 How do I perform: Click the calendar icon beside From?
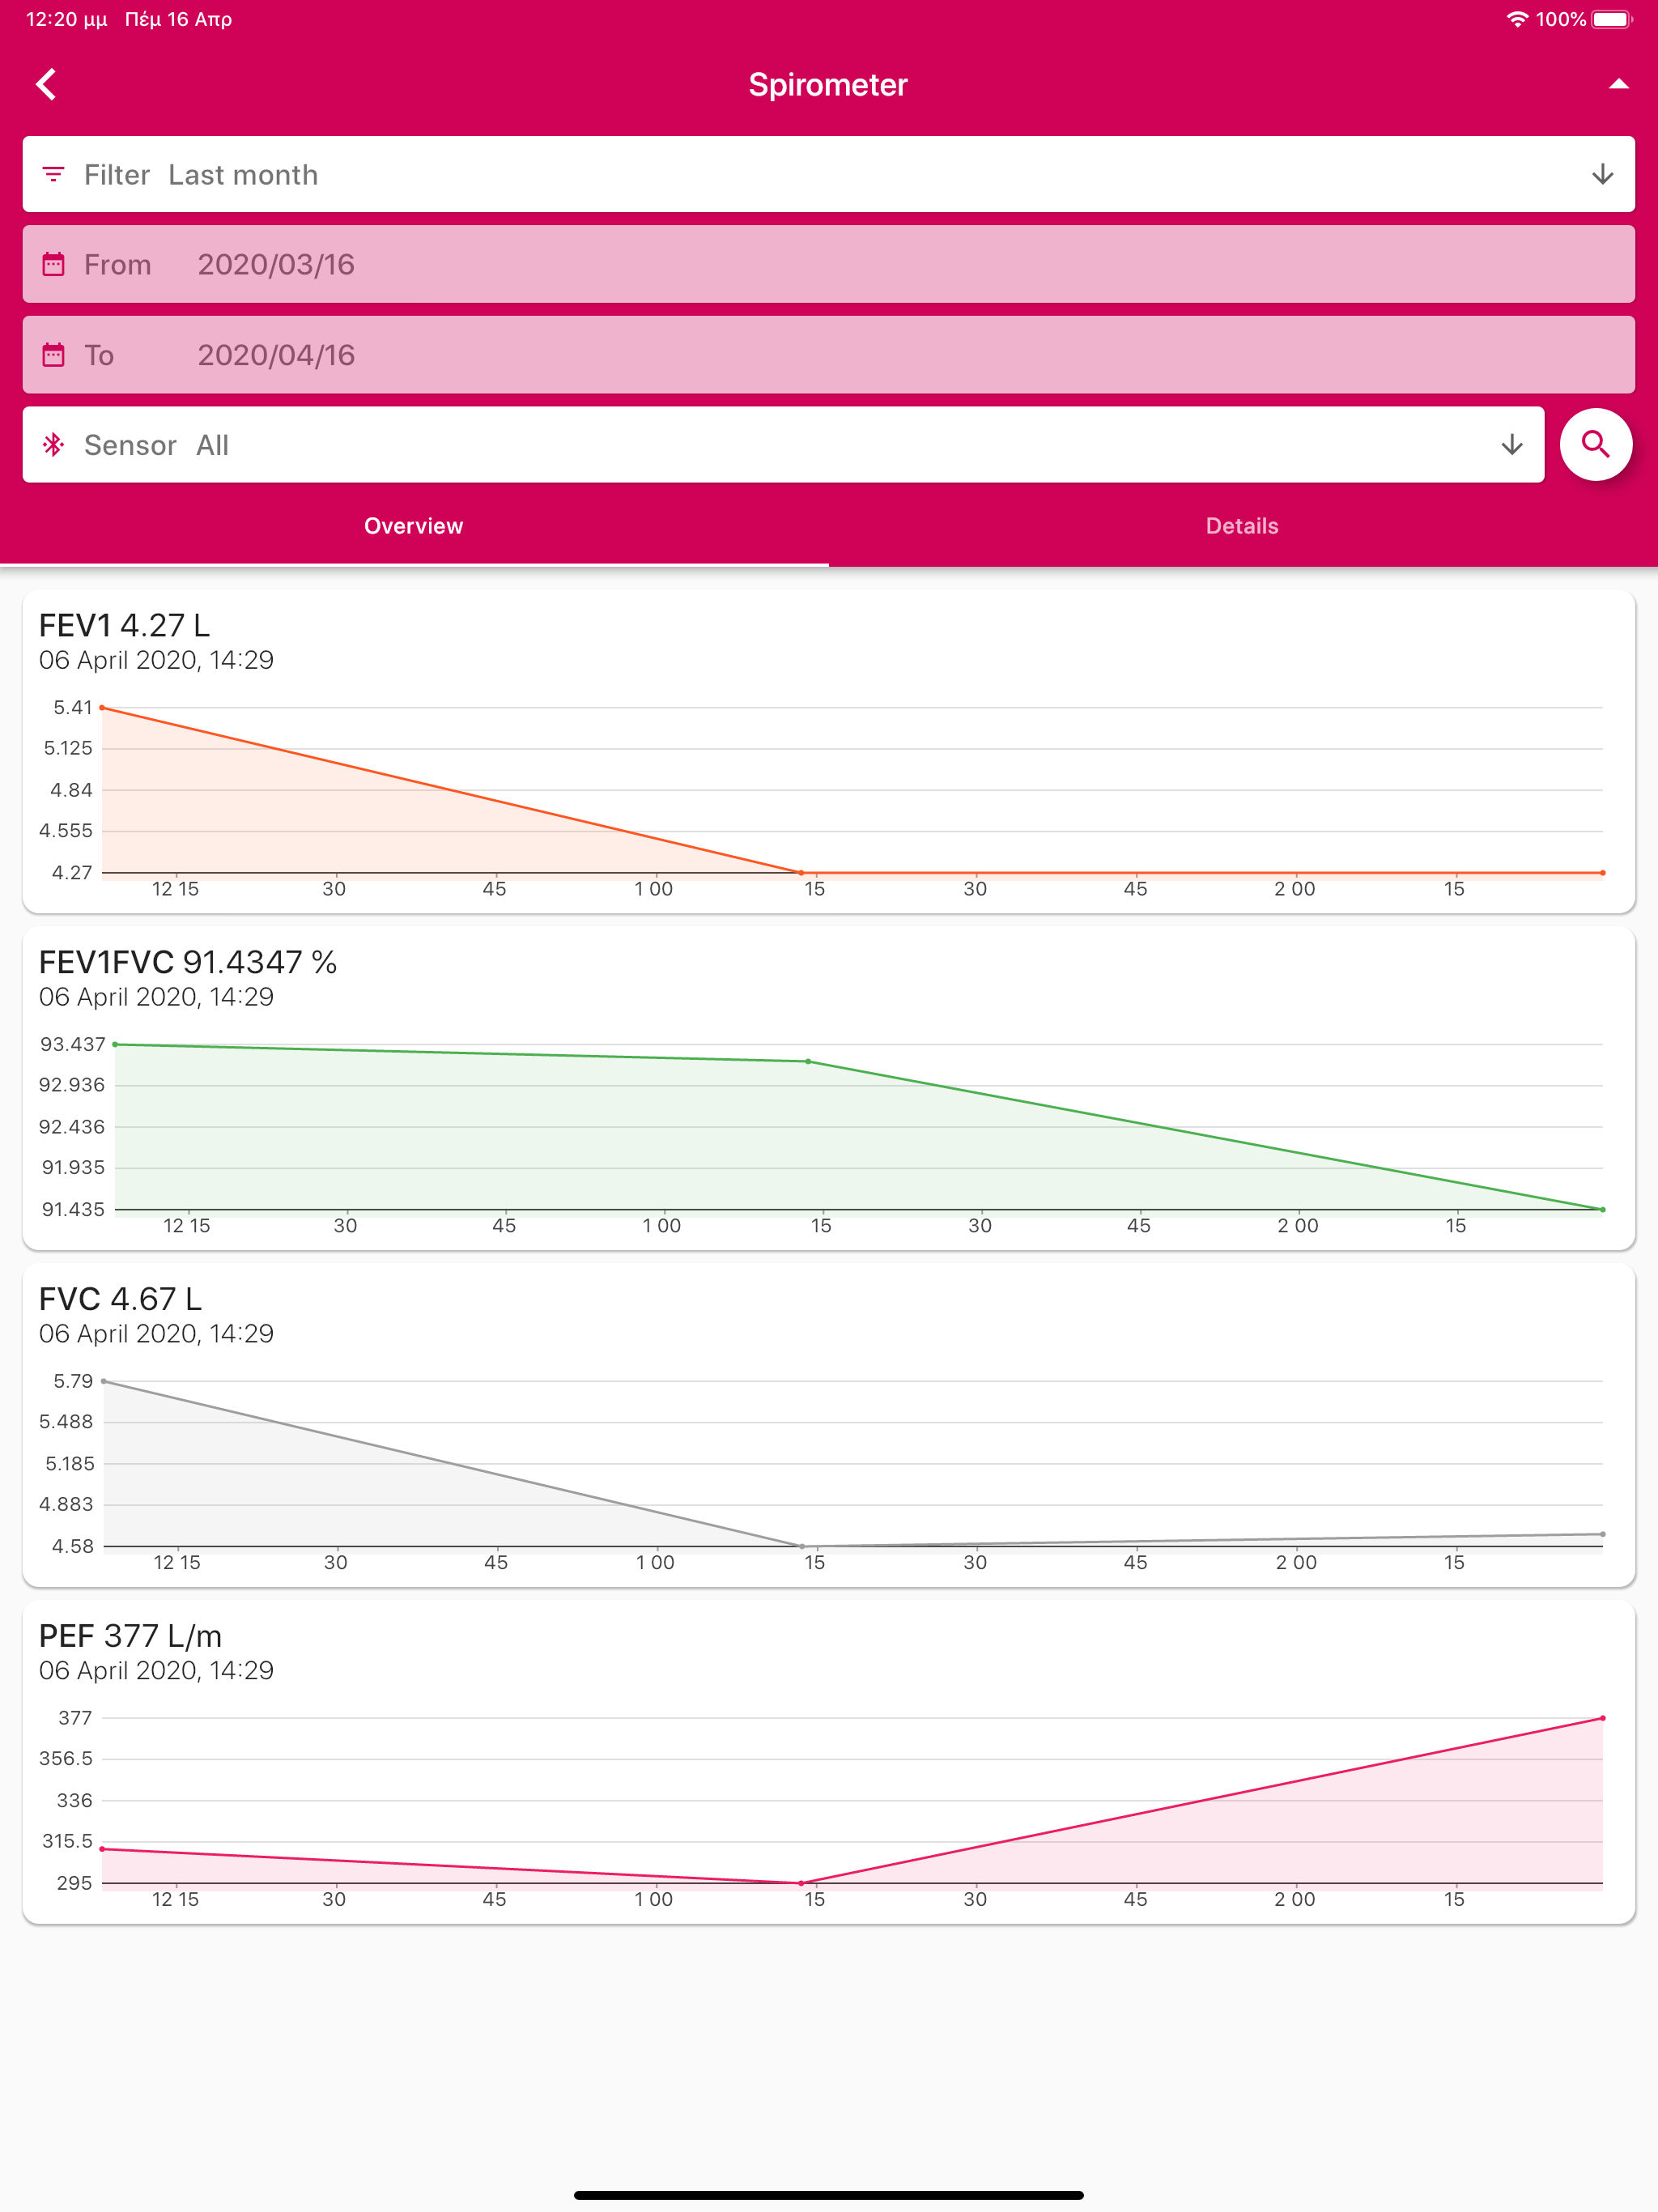tap(54, 265)
